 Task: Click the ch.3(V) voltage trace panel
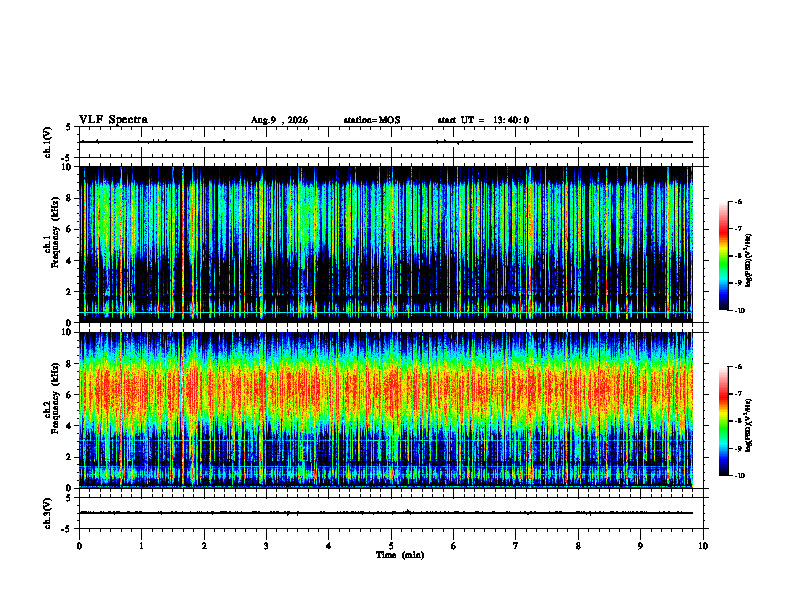pyautogui.click(x=391, y=513)
